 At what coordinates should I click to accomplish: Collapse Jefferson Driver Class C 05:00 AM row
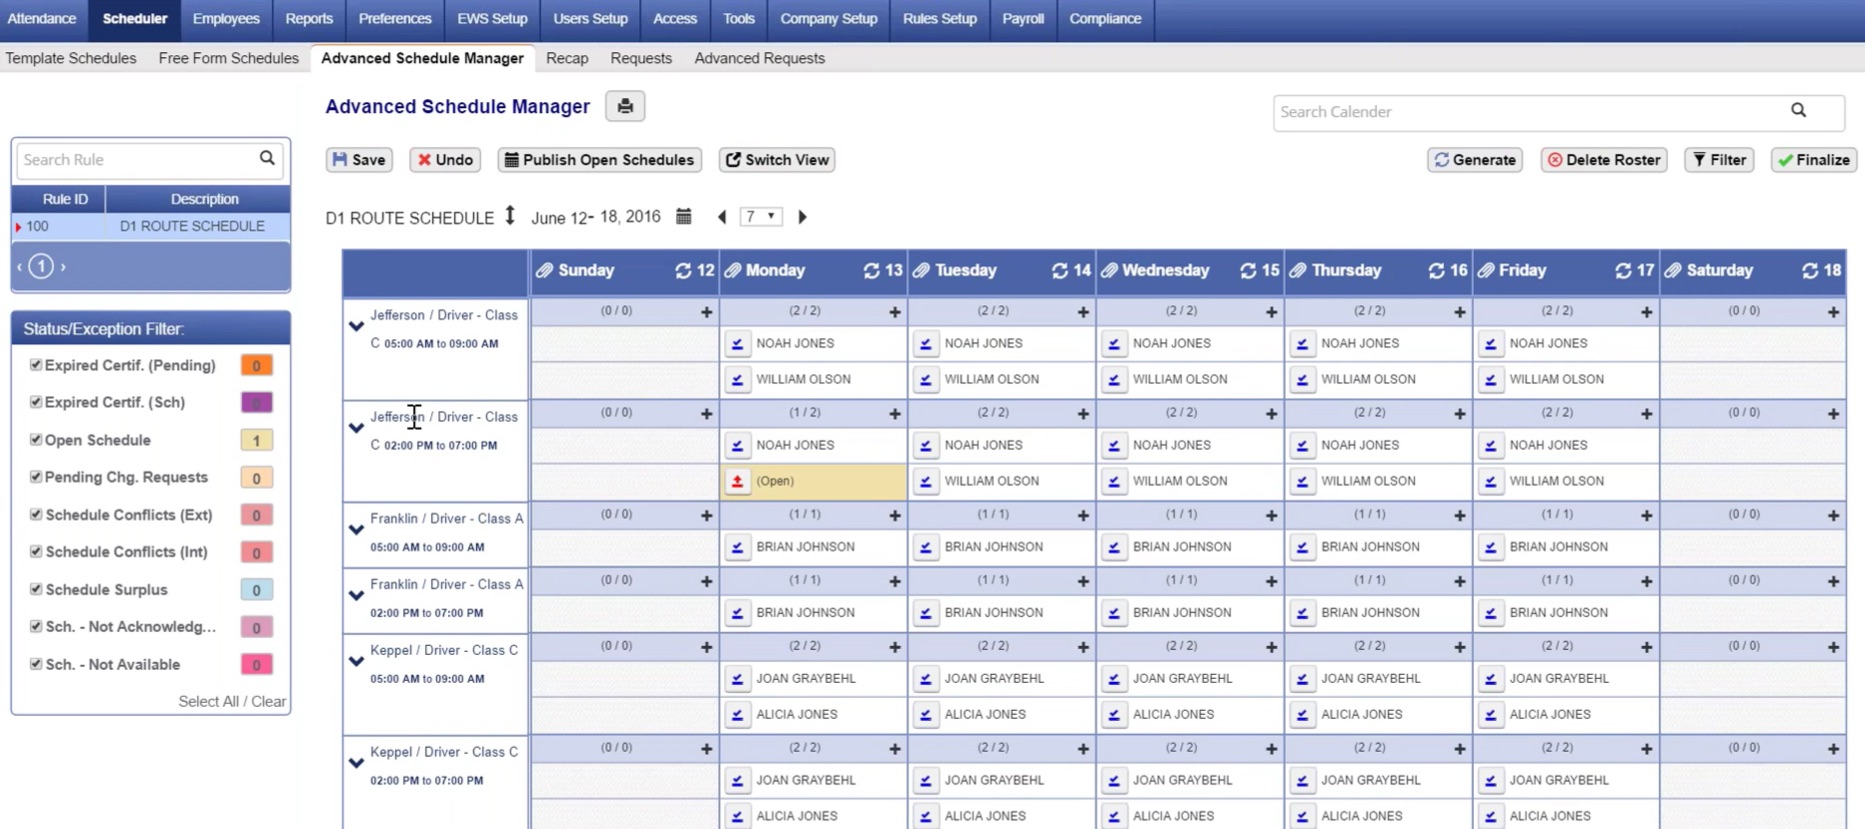point(356,326)
